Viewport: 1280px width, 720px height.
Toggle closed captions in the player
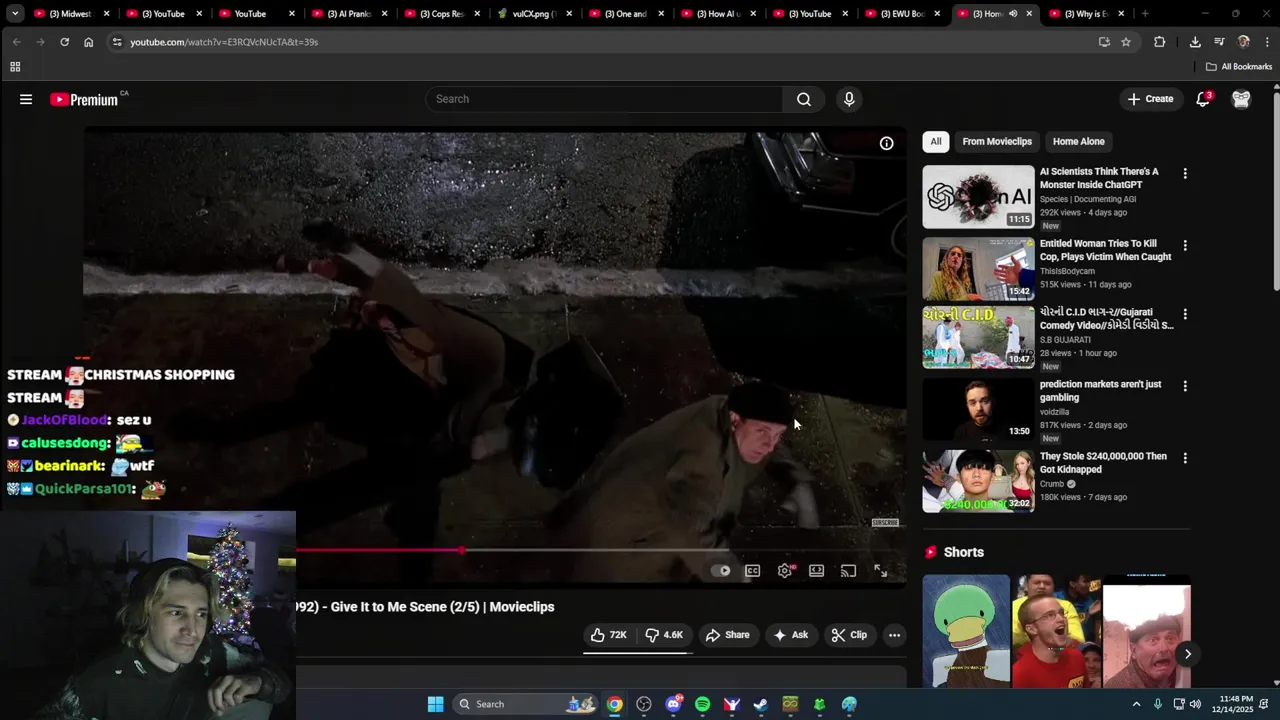[752, 571]
